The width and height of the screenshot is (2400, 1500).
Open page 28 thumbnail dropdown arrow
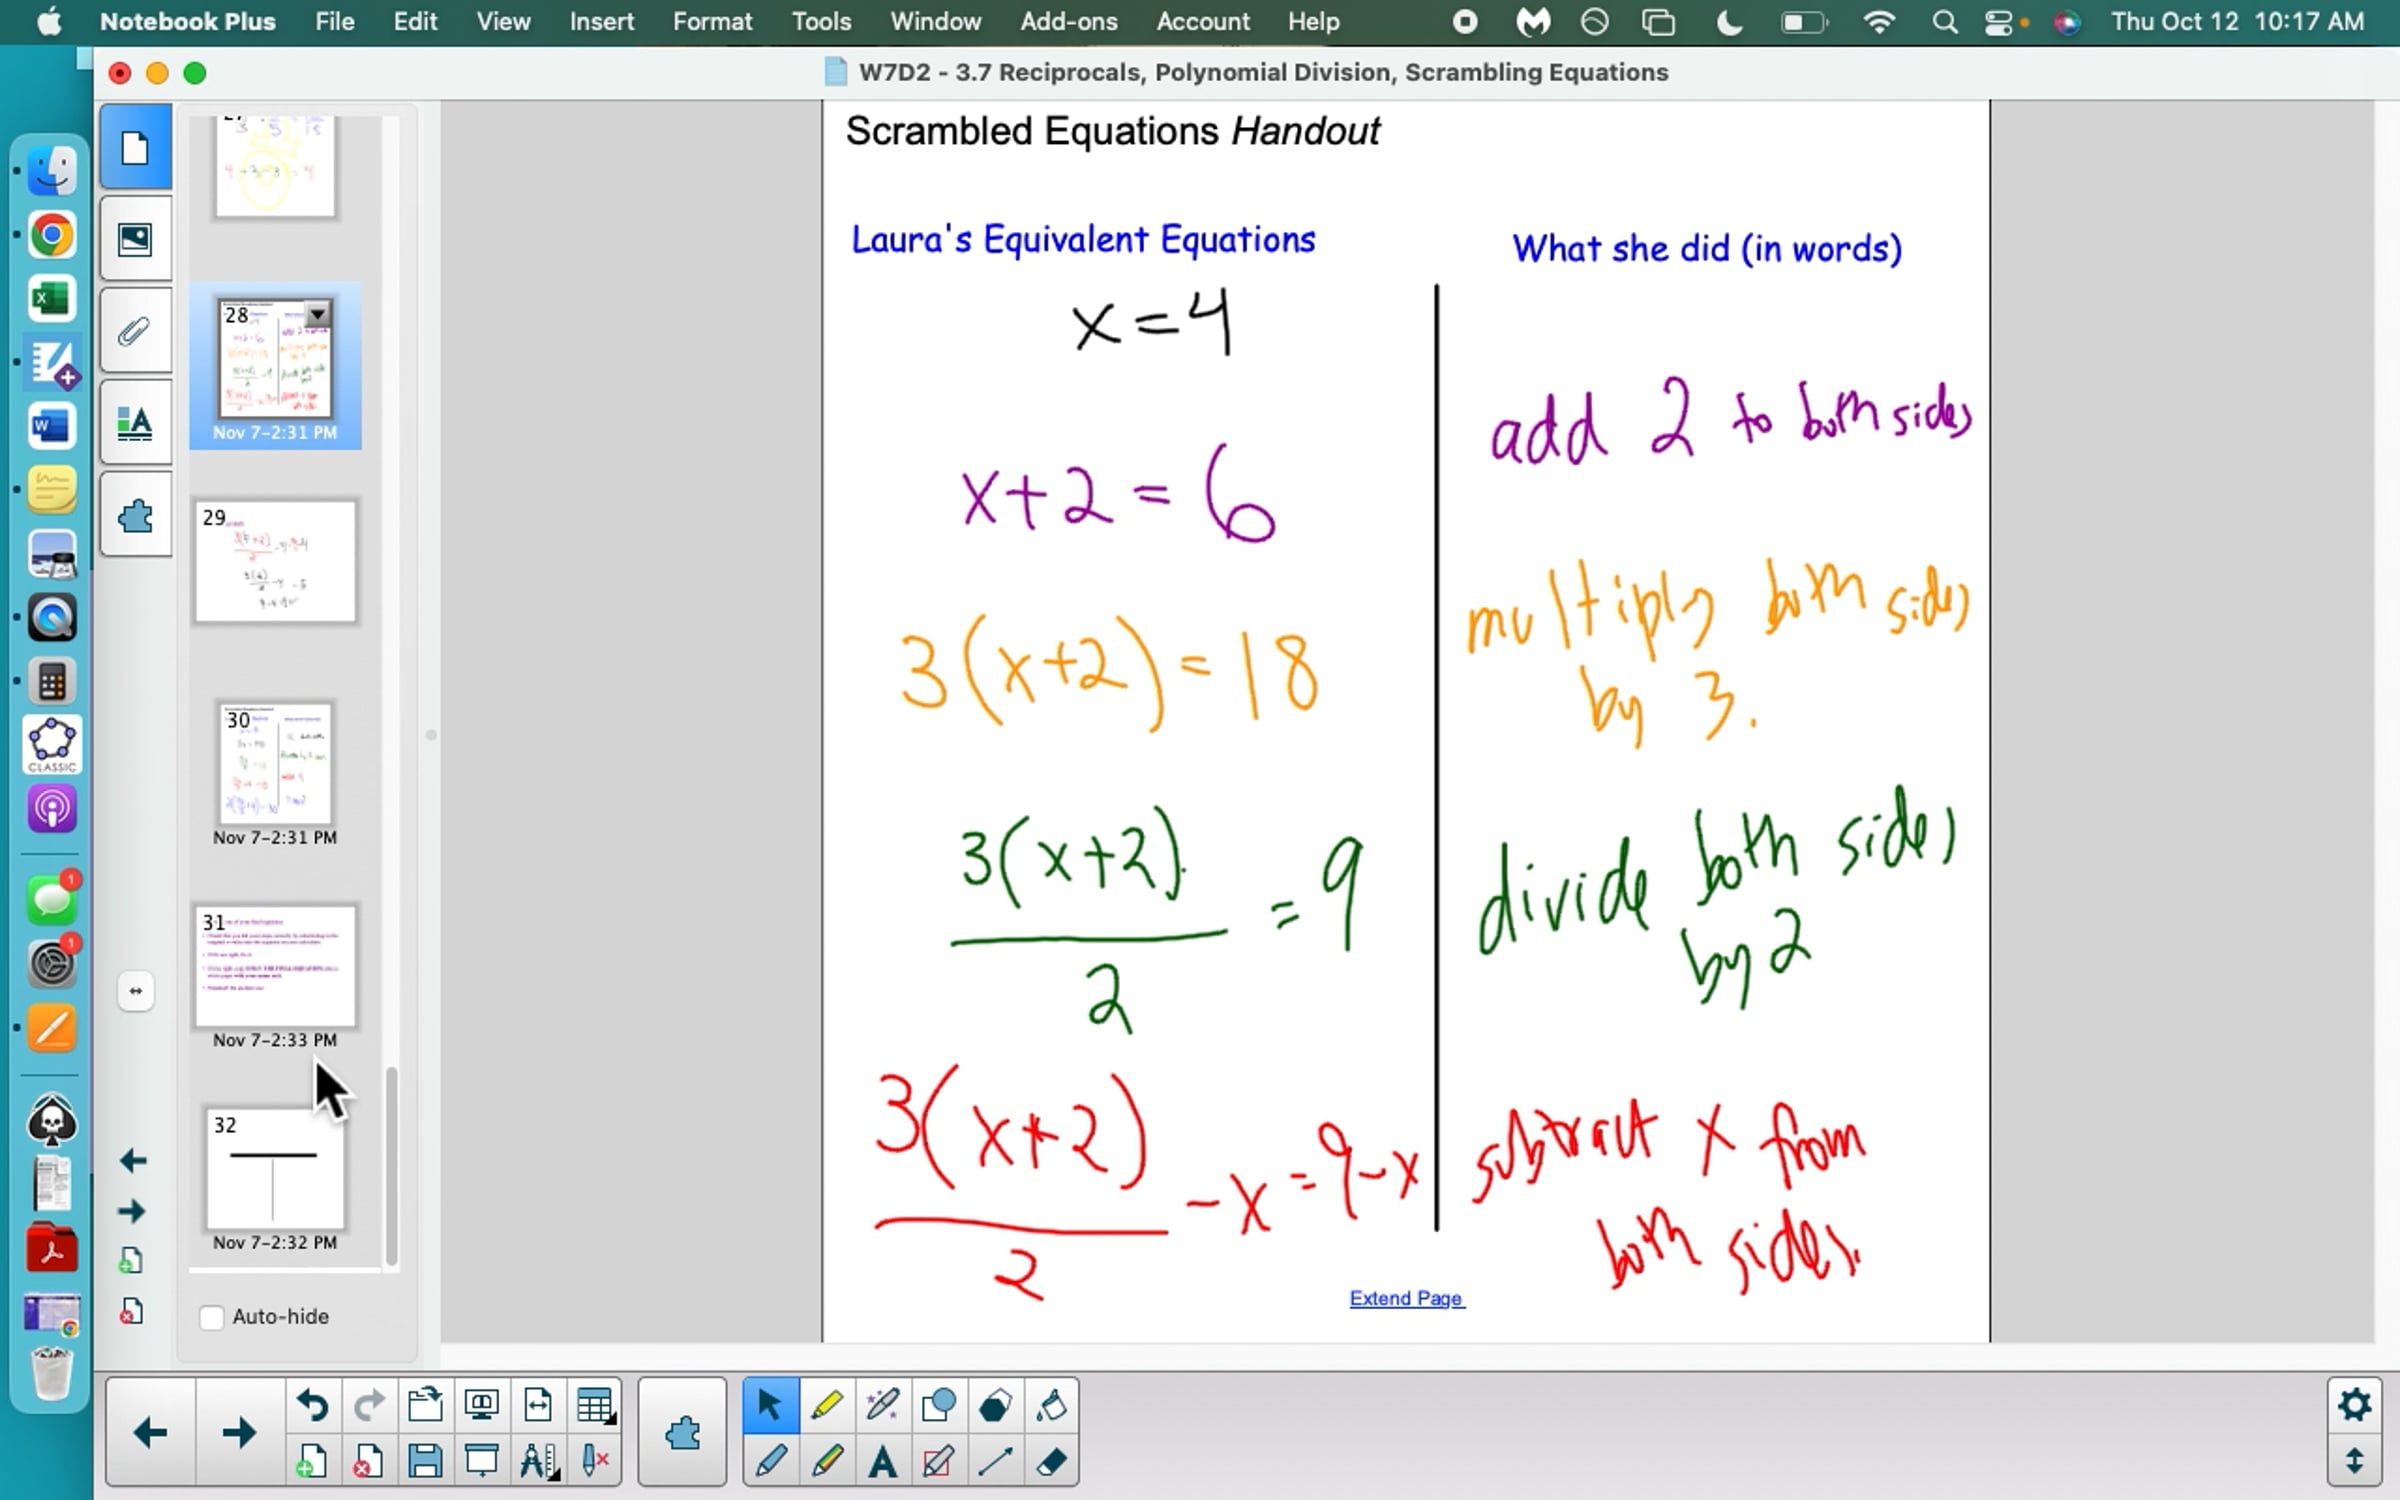click(x=318, y=314)
